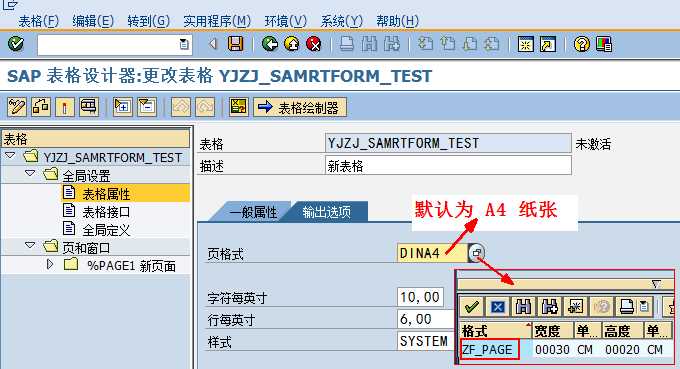The image size is (680, 369).
Task: Collapse the command field using left triangle
Action: (212, 44)
